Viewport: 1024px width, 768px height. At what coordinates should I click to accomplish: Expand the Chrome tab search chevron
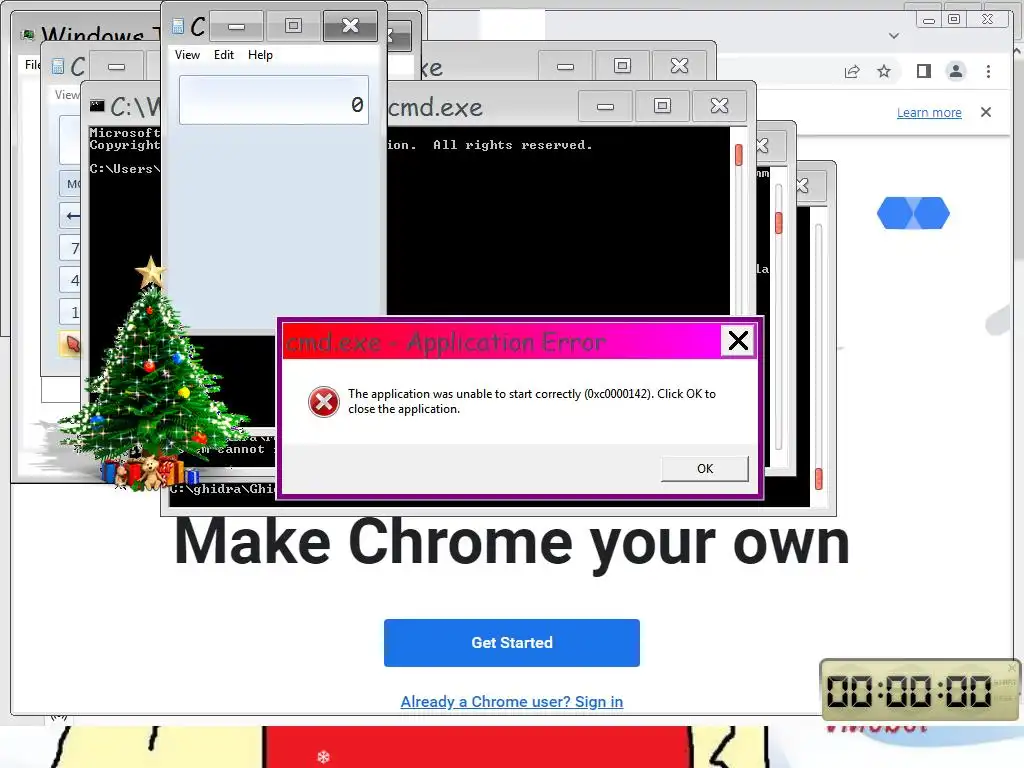click(x=894, y=36)
